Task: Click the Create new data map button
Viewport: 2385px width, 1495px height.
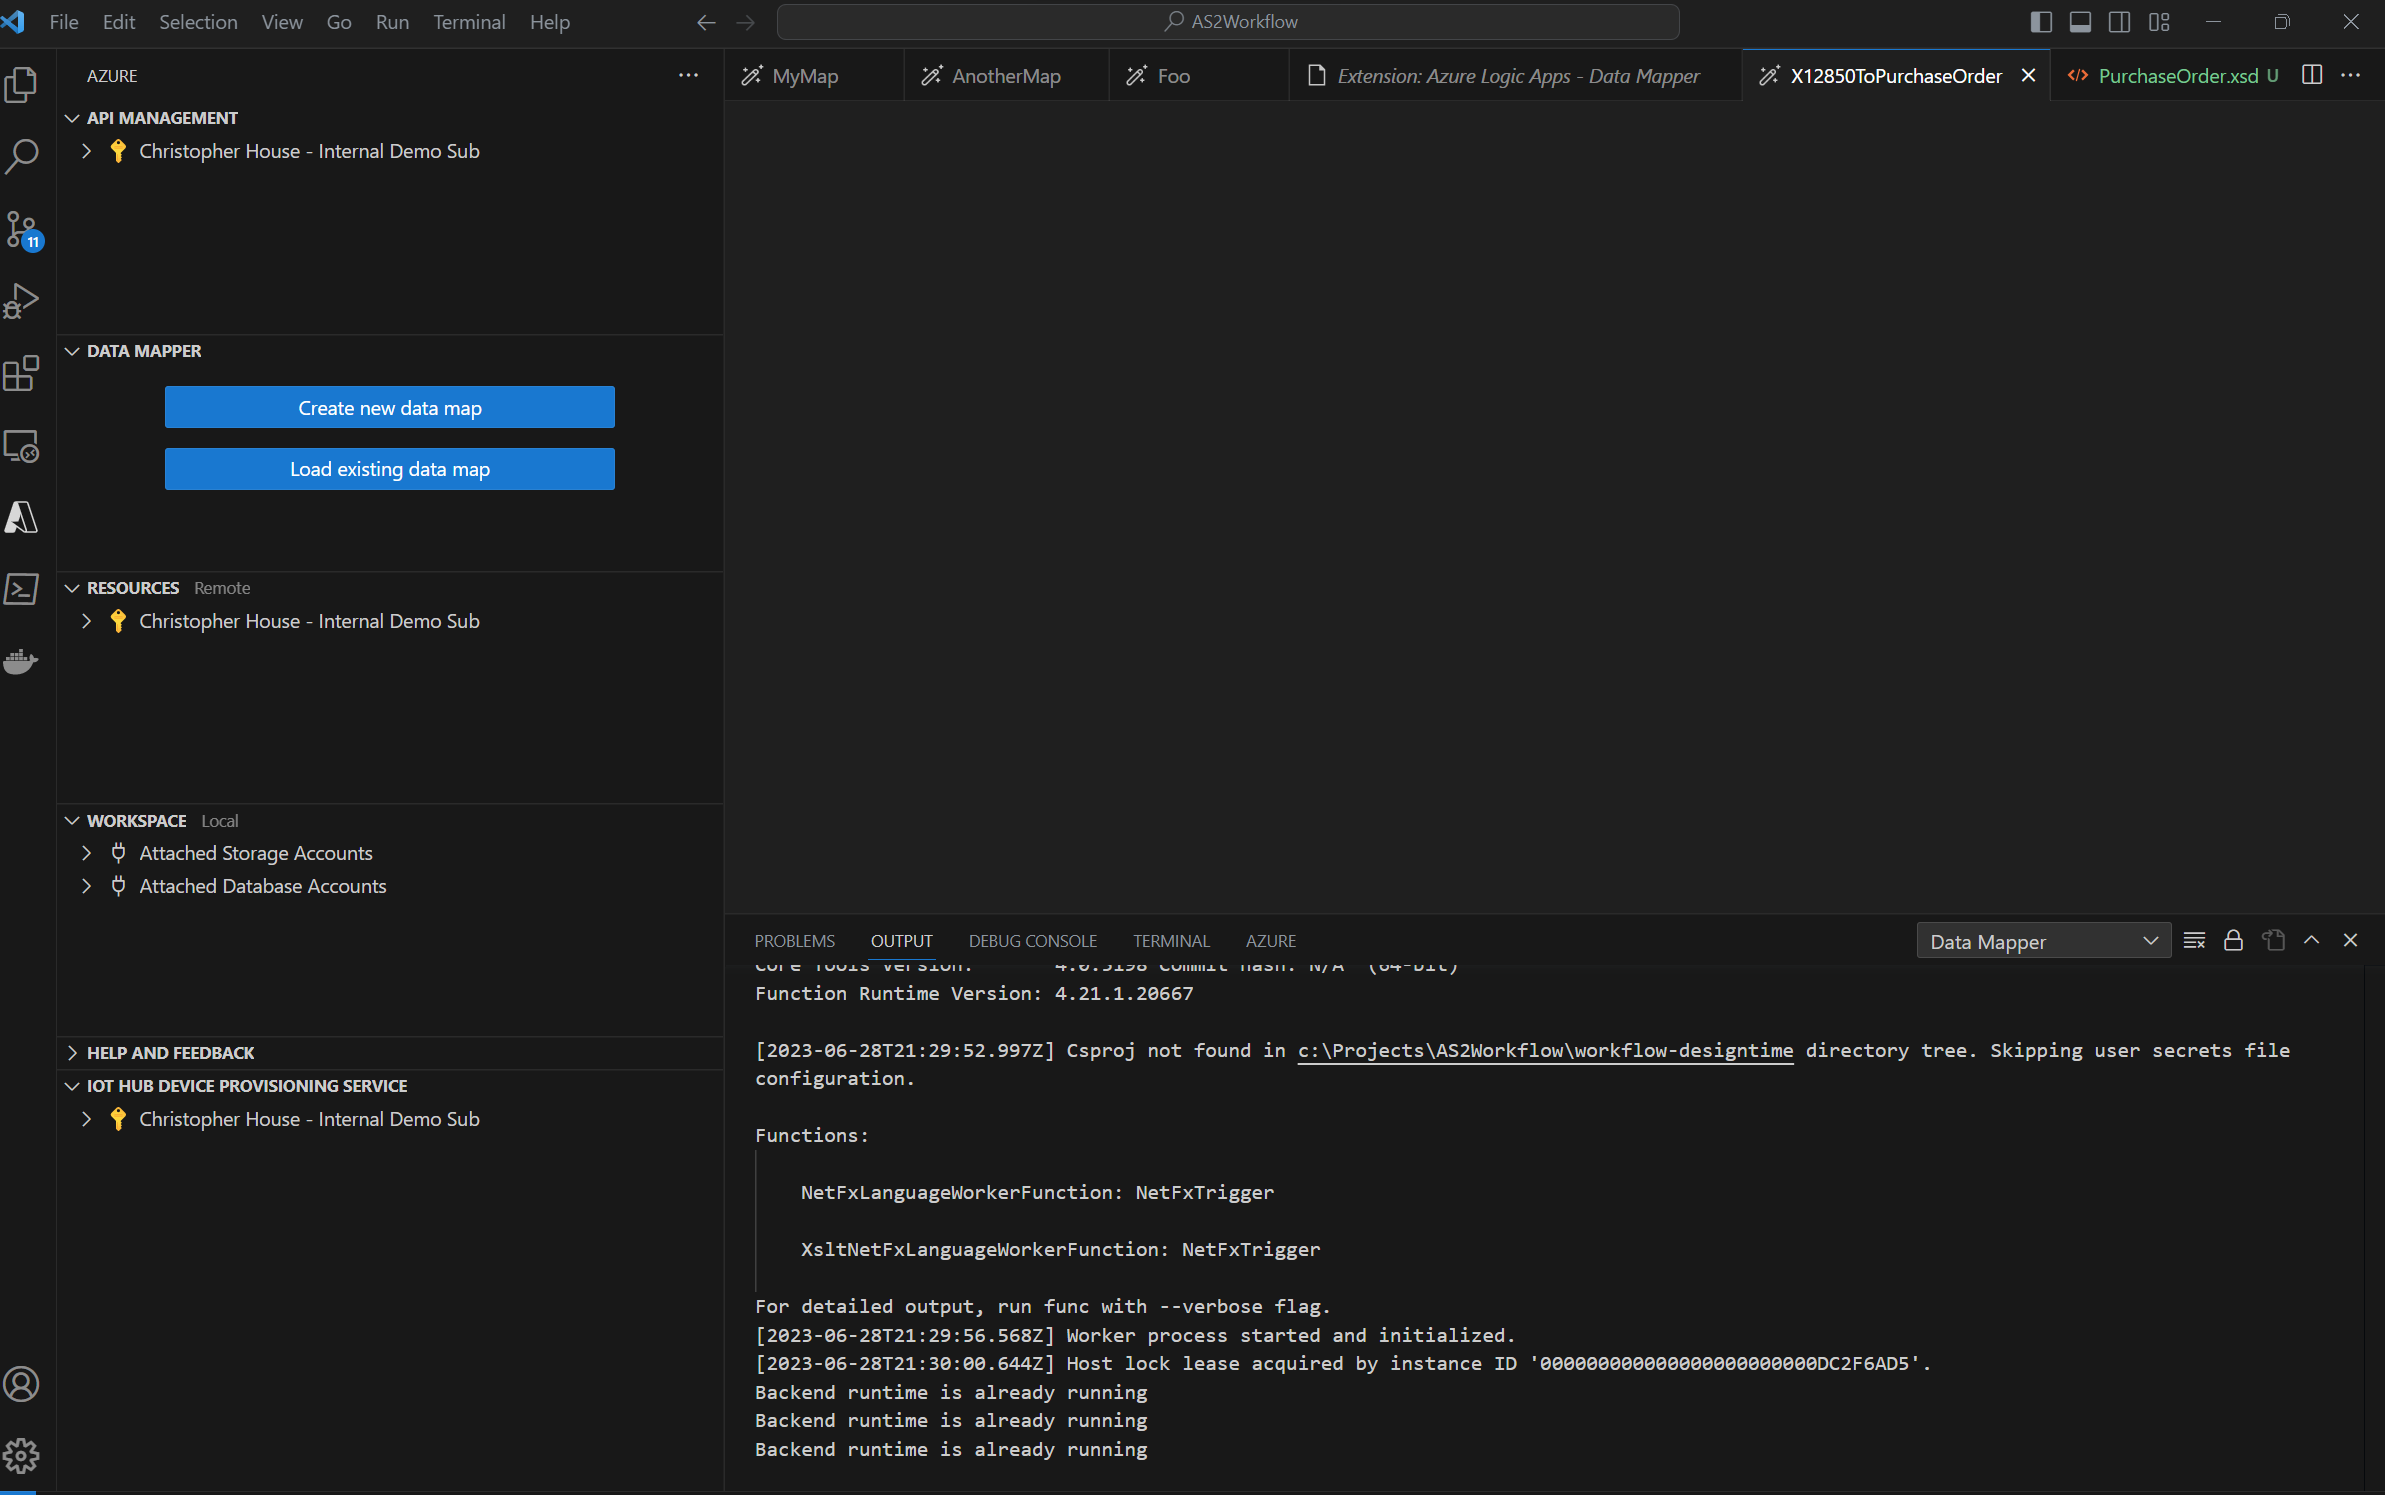Action: tap(389, 407)
